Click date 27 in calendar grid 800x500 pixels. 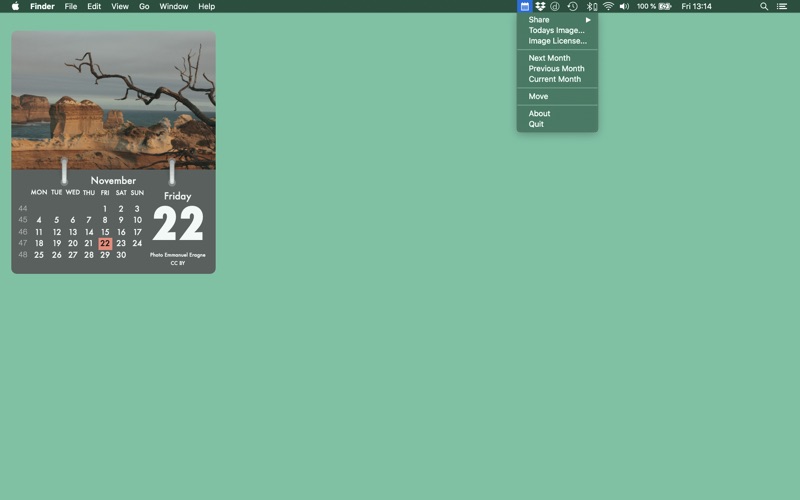point(73,255)
